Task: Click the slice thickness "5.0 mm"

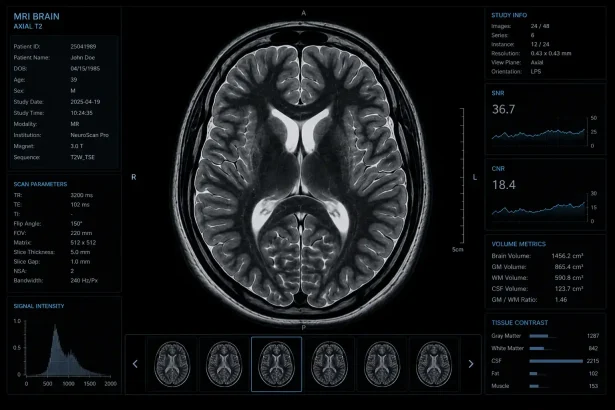Action: tap(80, 252)
